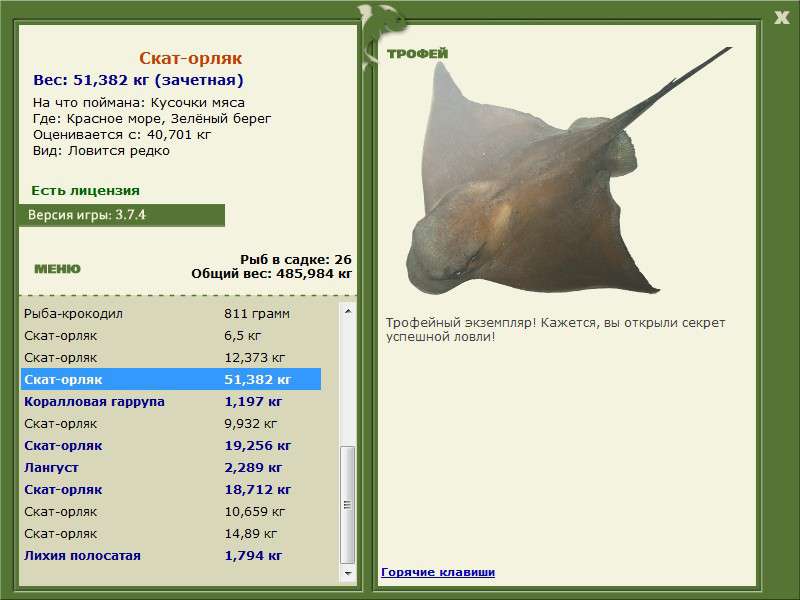Viewport: 800px width, 600px height.
Task: Select highlighted Скат-орляк 51,382 кг row
Action: (x=171, y=380)
